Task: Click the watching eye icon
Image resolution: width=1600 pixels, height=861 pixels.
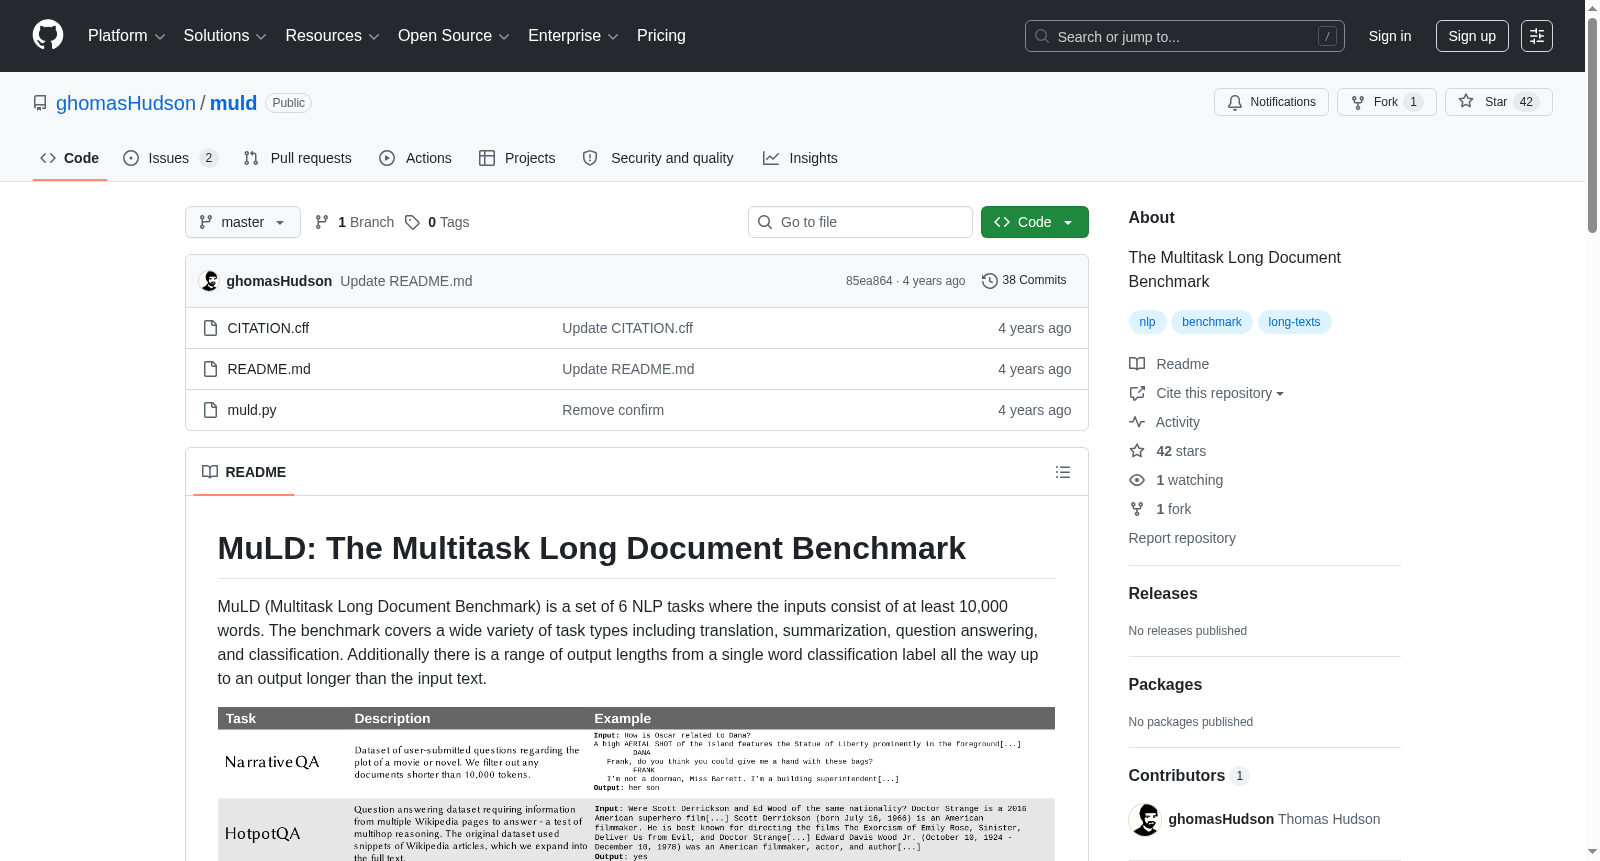Action: pyautogui.click(x=1137, y=480)
